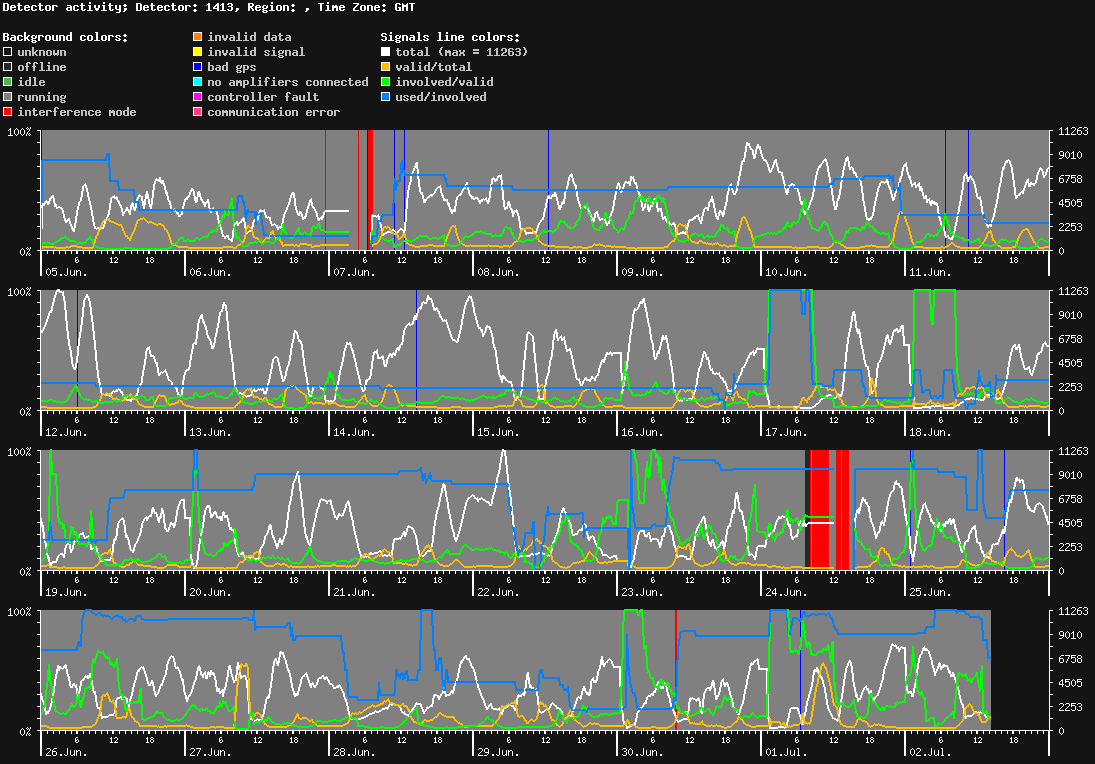Click the bad gps blue swatch
The height and width of the screenshot is (764, 1095).
[x=198, y=67]
